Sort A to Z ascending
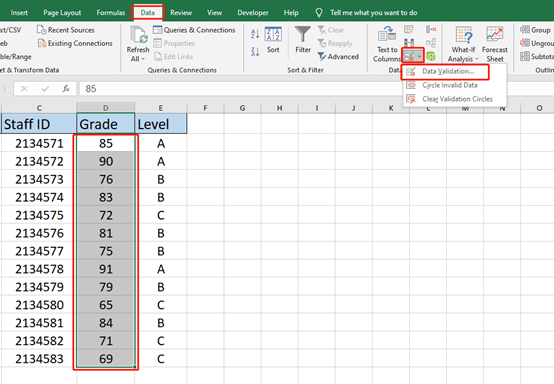 [255, 34]
